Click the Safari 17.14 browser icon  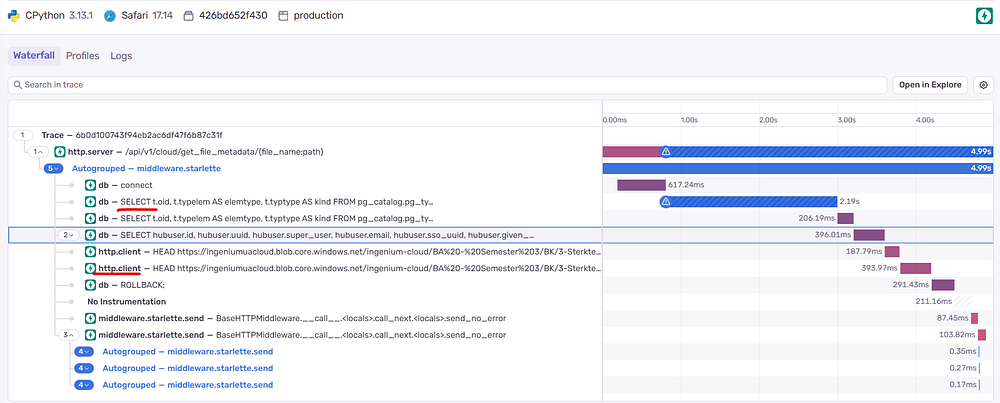(110, 15)
